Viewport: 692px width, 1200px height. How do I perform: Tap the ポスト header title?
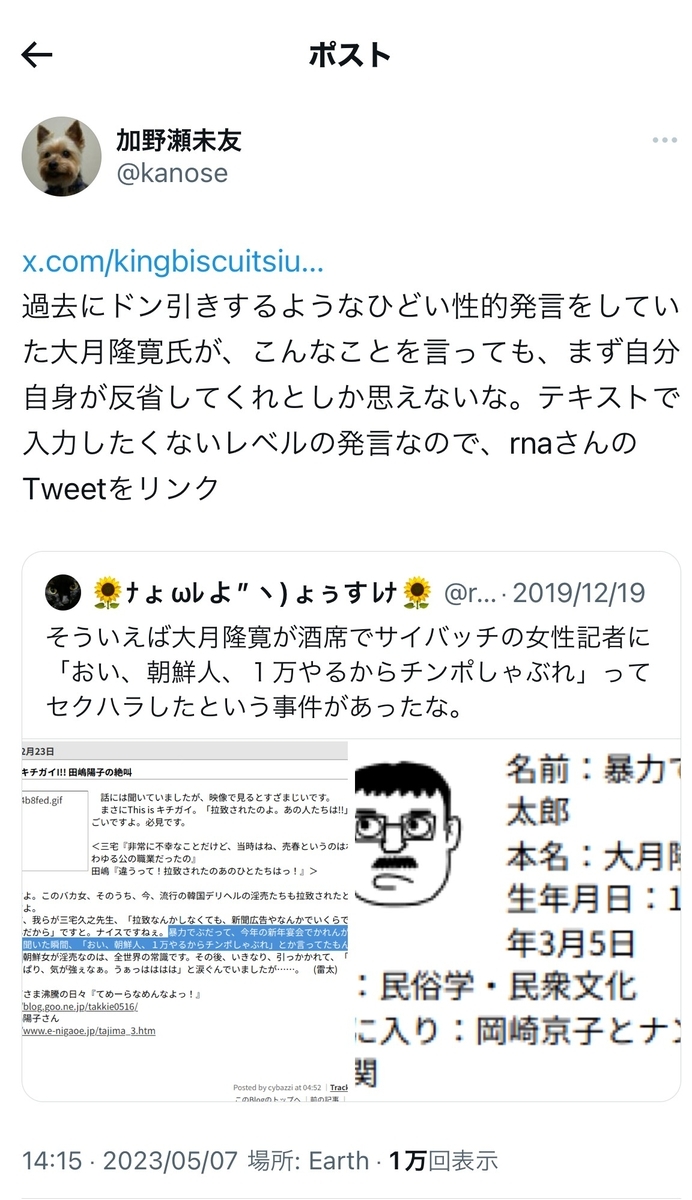(349, 55)
